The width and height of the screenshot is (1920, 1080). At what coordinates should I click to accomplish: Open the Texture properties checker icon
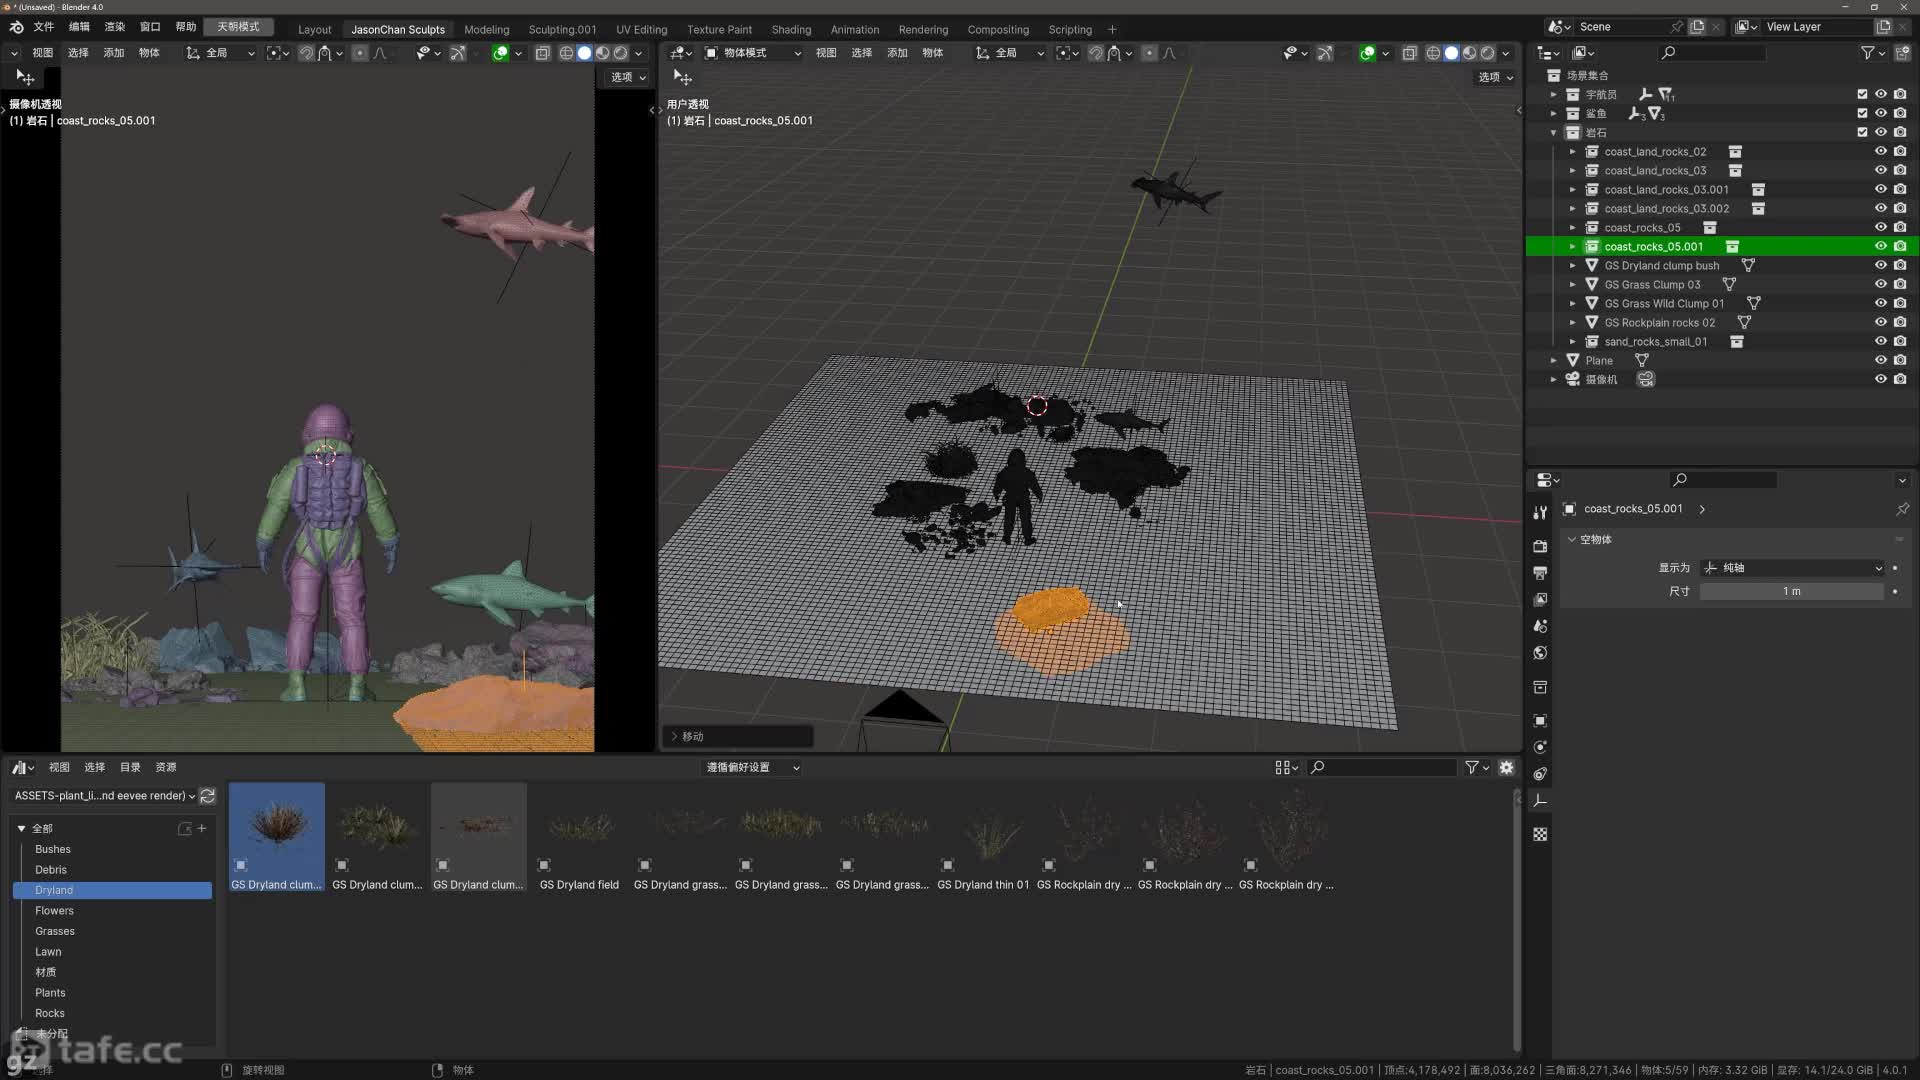coord(1540,834)
